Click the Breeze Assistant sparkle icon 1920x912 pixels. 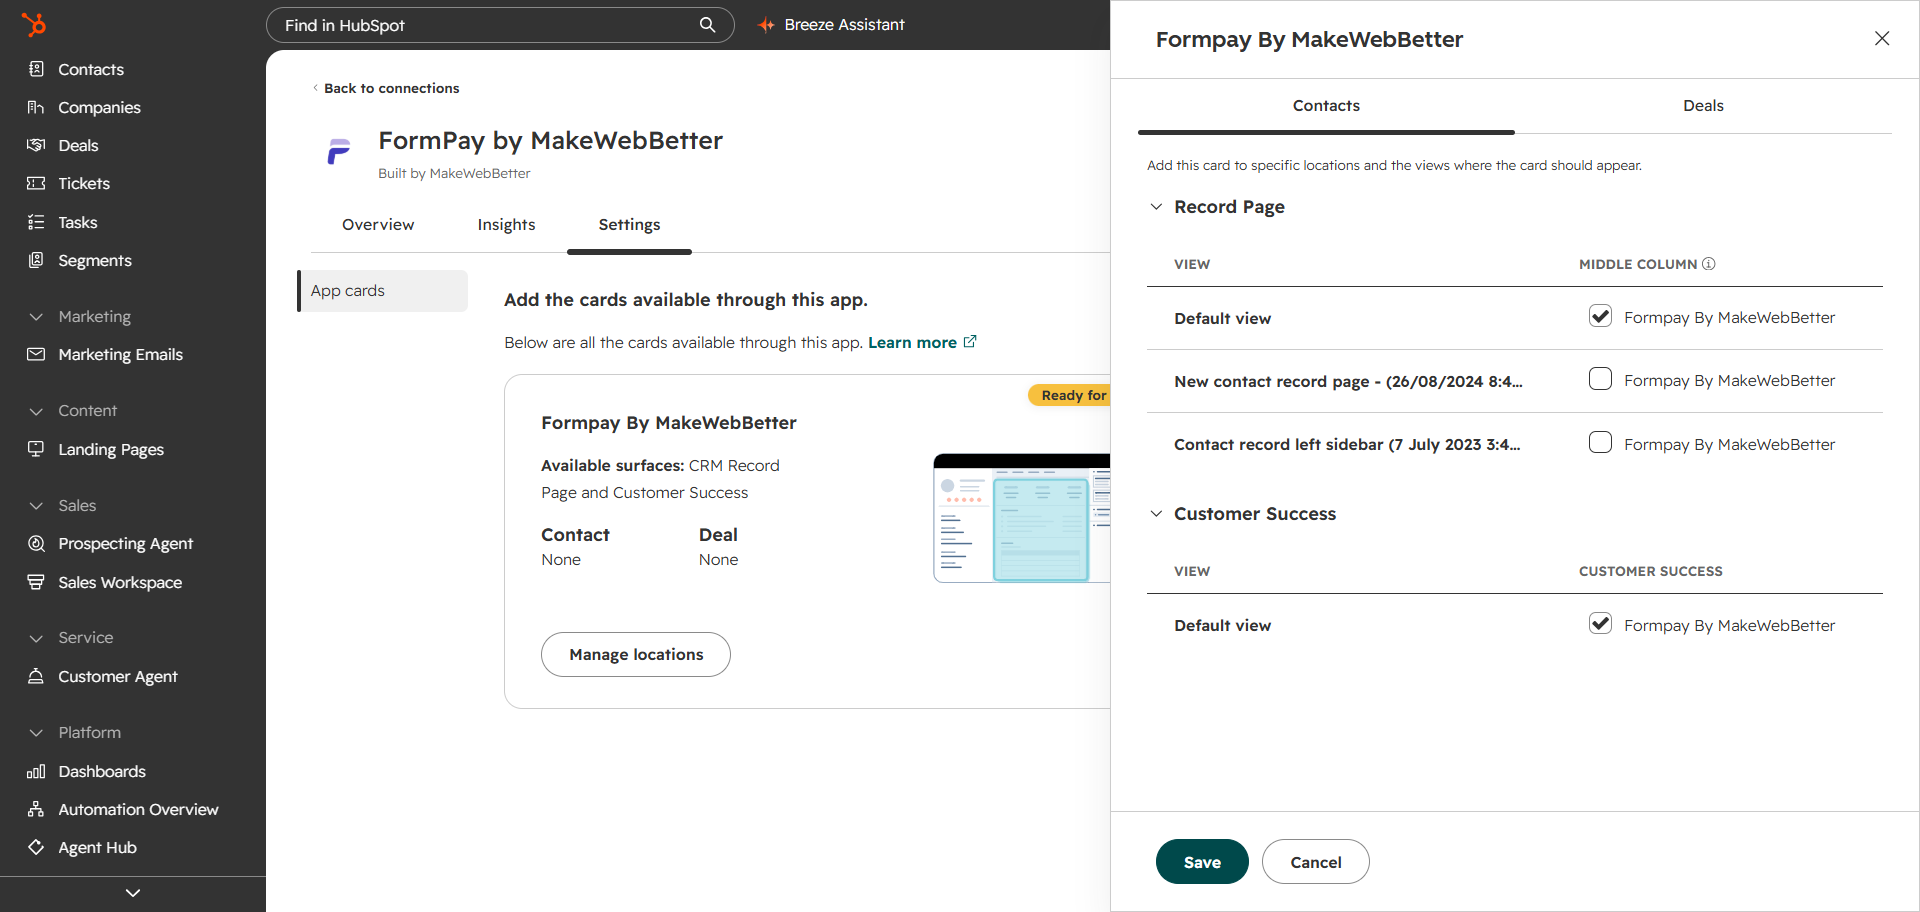point(767,25)
